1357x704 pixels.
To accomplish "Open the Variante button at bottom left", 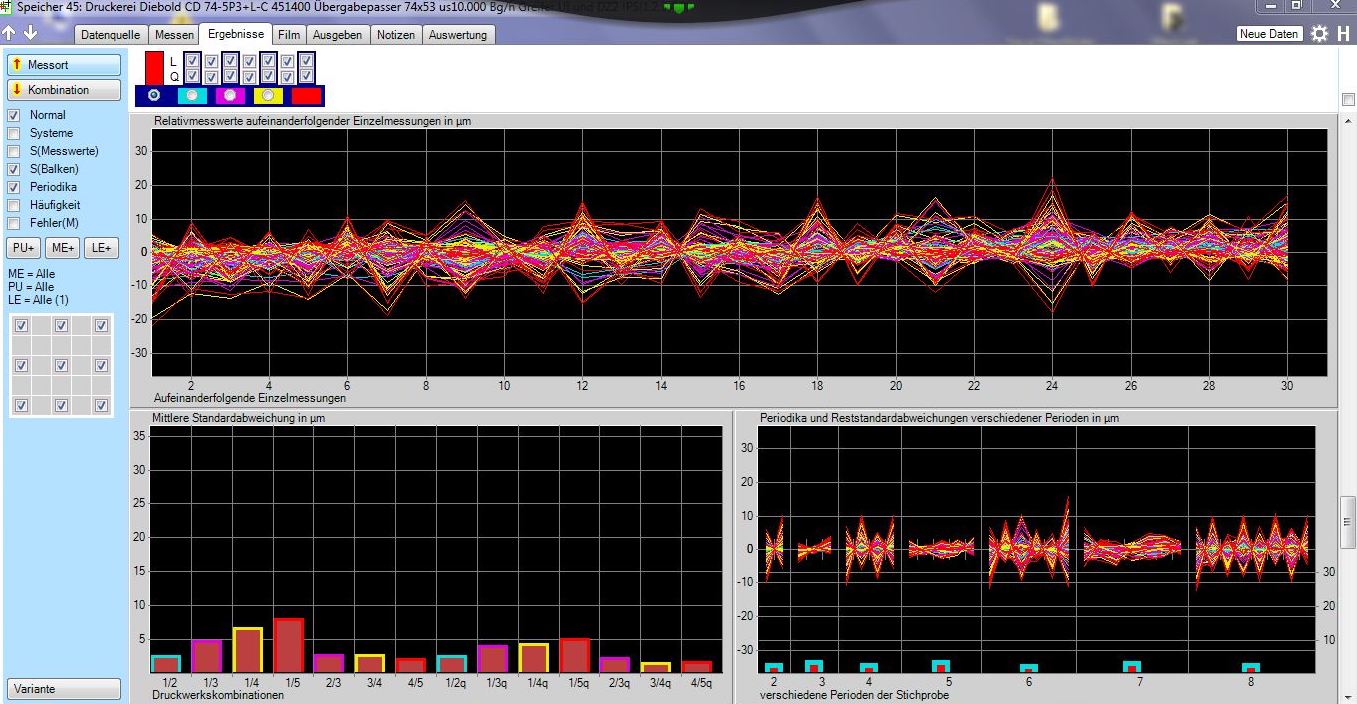I will pos(64,689).
